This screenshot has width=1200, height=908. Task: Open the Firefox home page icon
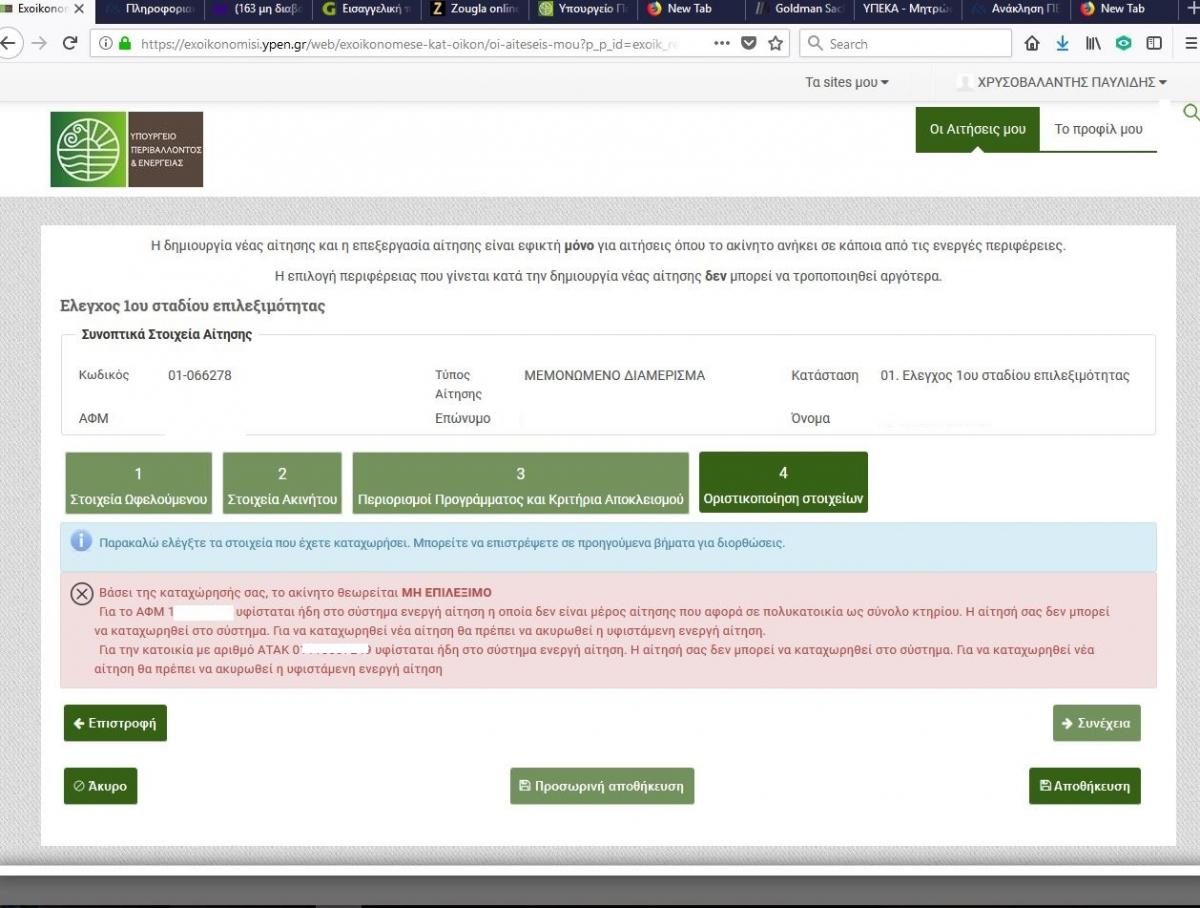coord(1032,44)
